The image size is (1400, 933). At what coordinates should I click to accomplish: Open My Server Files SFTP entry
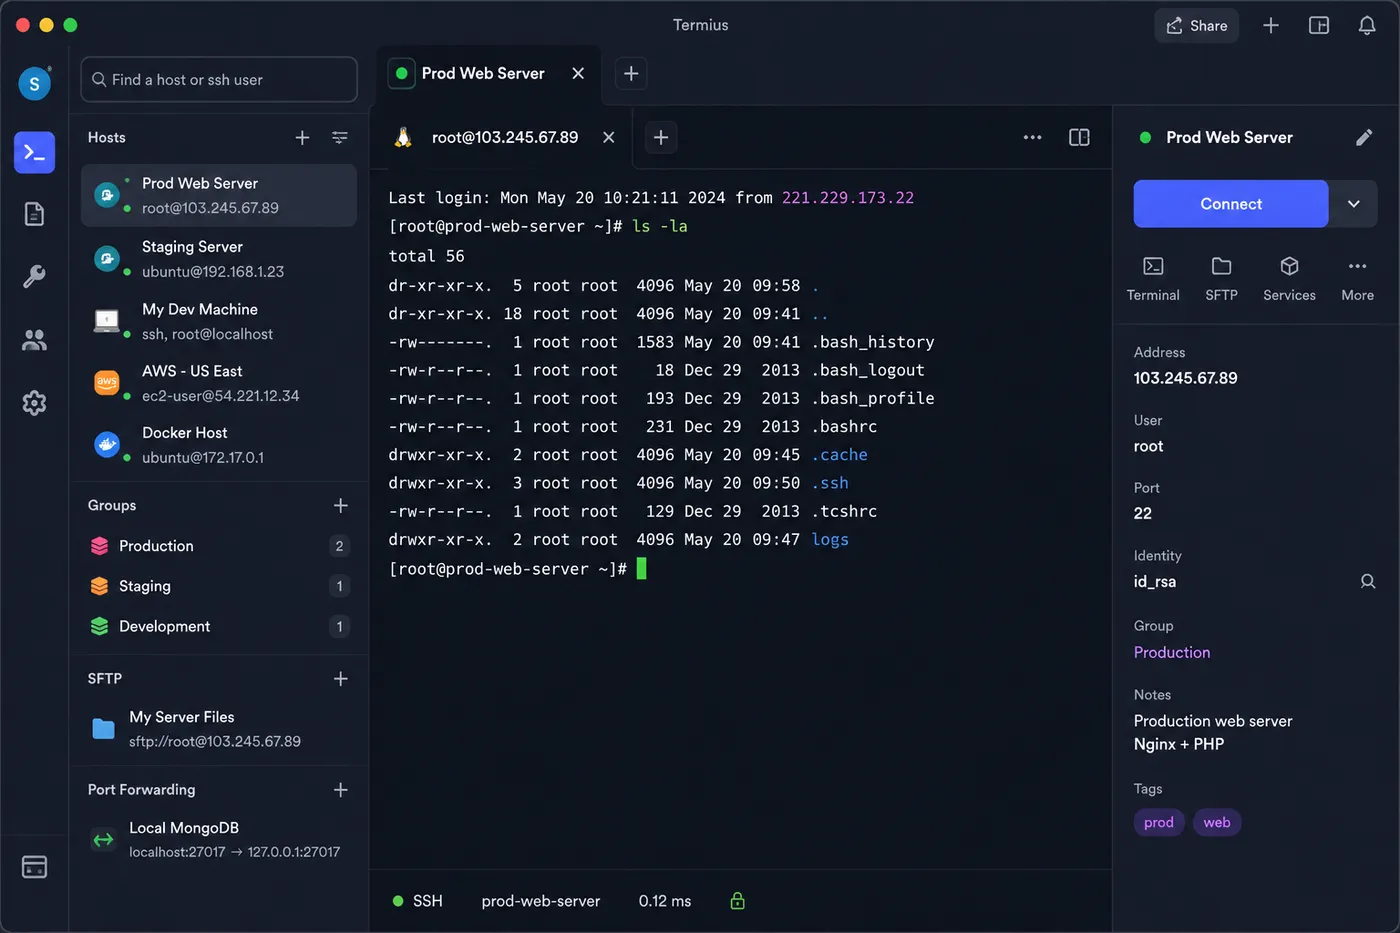pos(219,730)
